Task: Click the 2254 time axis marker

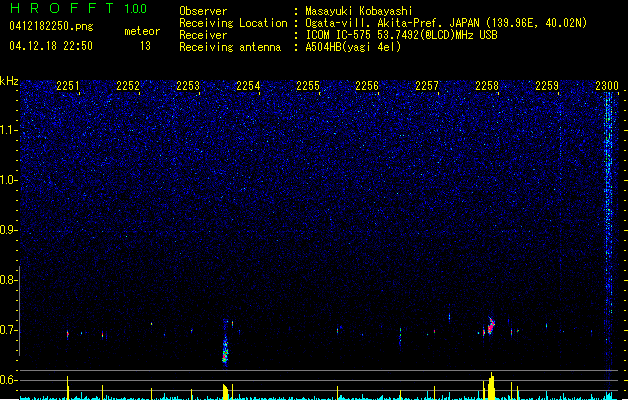Action: (248, 86)
